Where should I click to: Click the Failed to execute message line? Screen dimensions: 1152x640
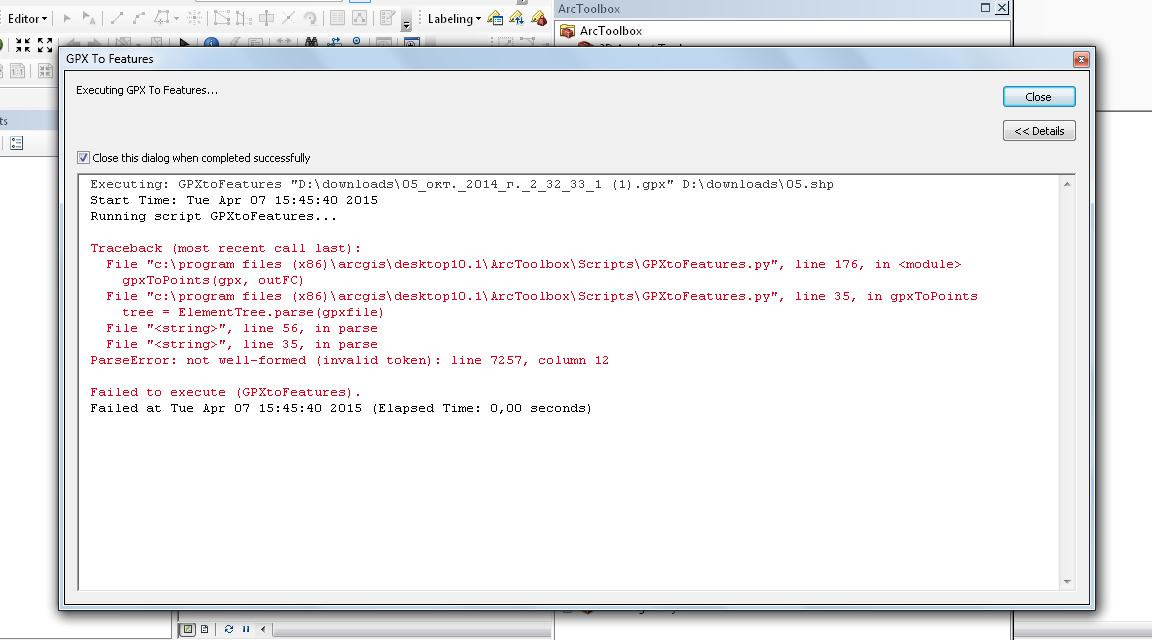[226, 392]
